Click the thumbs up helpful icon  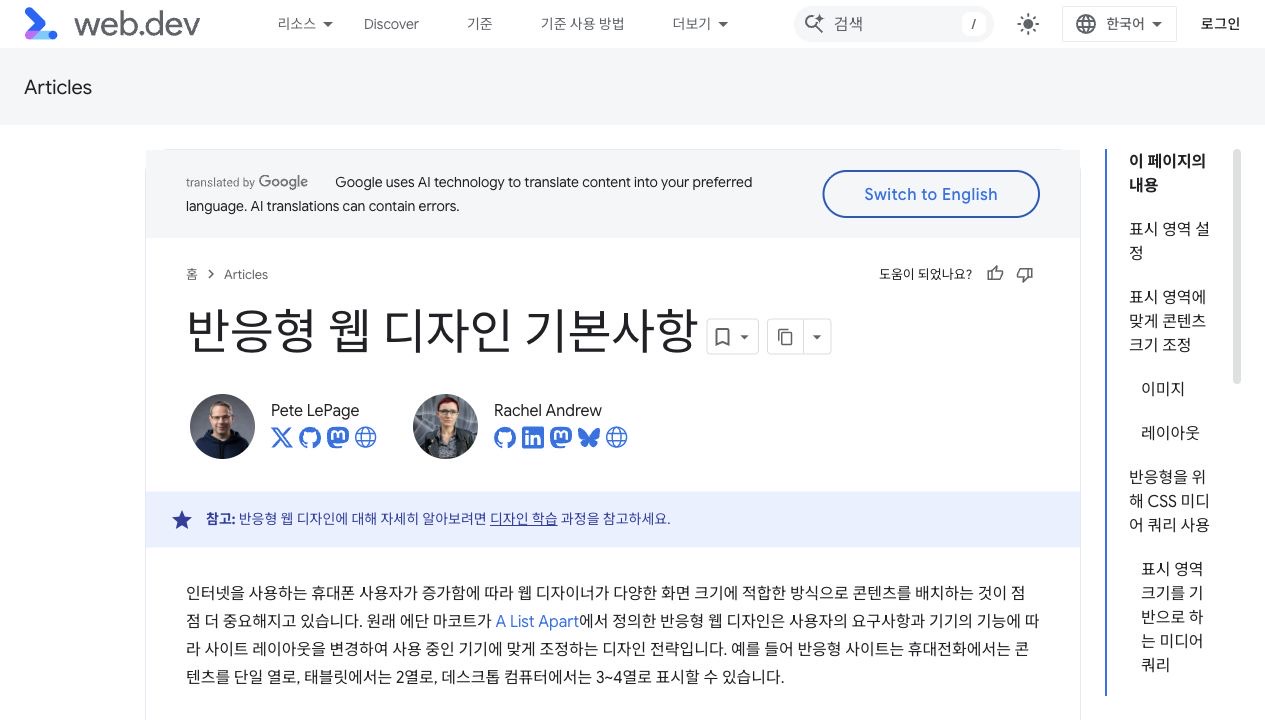point(995,274)
